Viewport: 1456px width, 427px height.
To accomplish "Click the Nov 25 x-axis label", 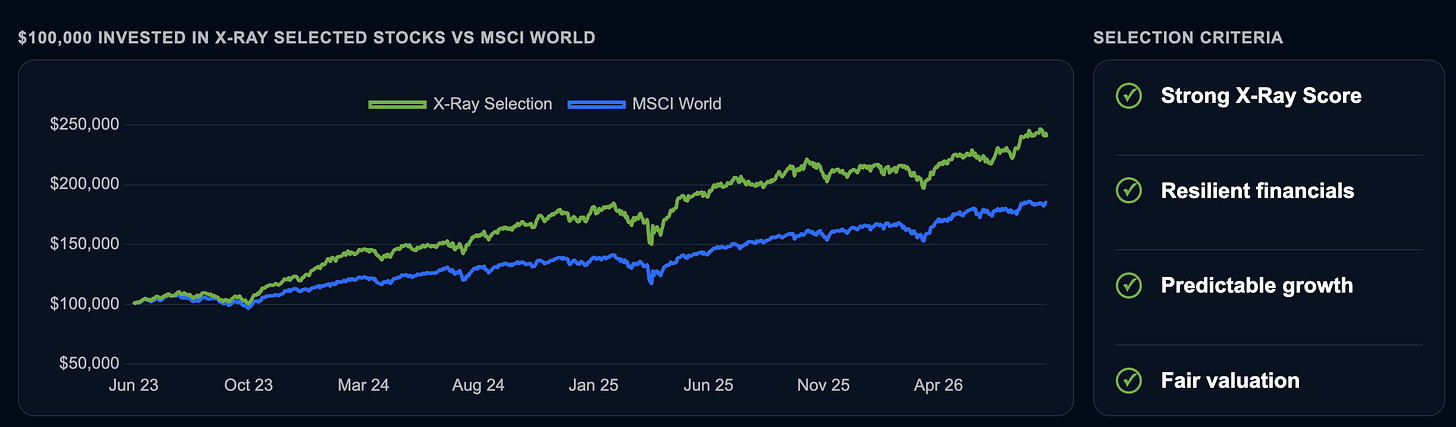I will (x=822, y=385).
